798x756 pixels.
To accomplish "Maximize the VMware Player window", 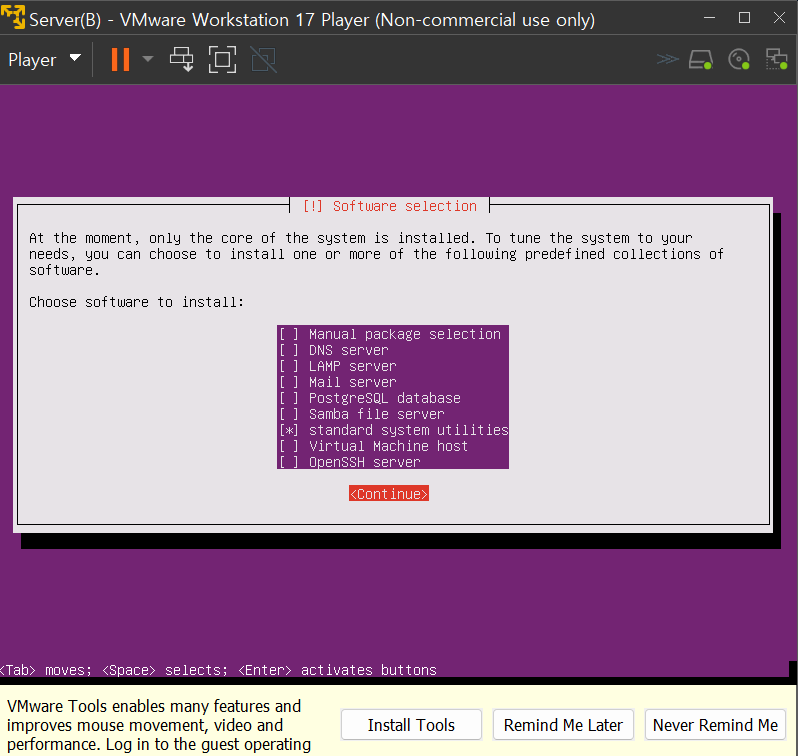I will point(744,18).
